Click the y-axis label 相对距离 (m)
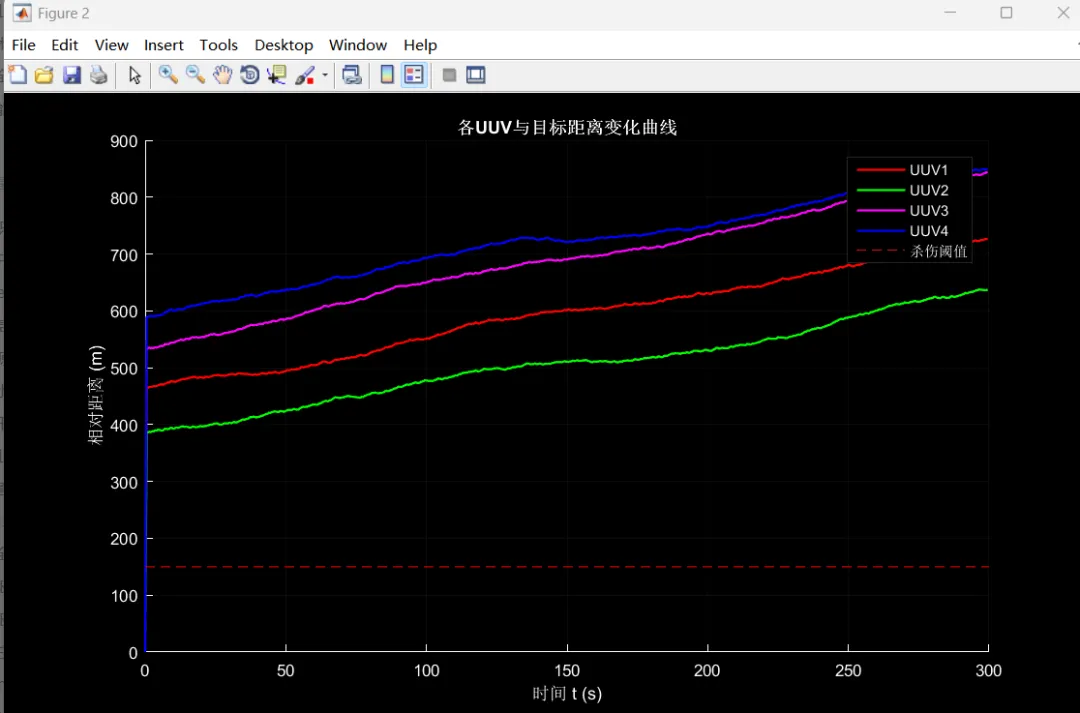The image size is (1080, 713). click(x=96, y=395)
